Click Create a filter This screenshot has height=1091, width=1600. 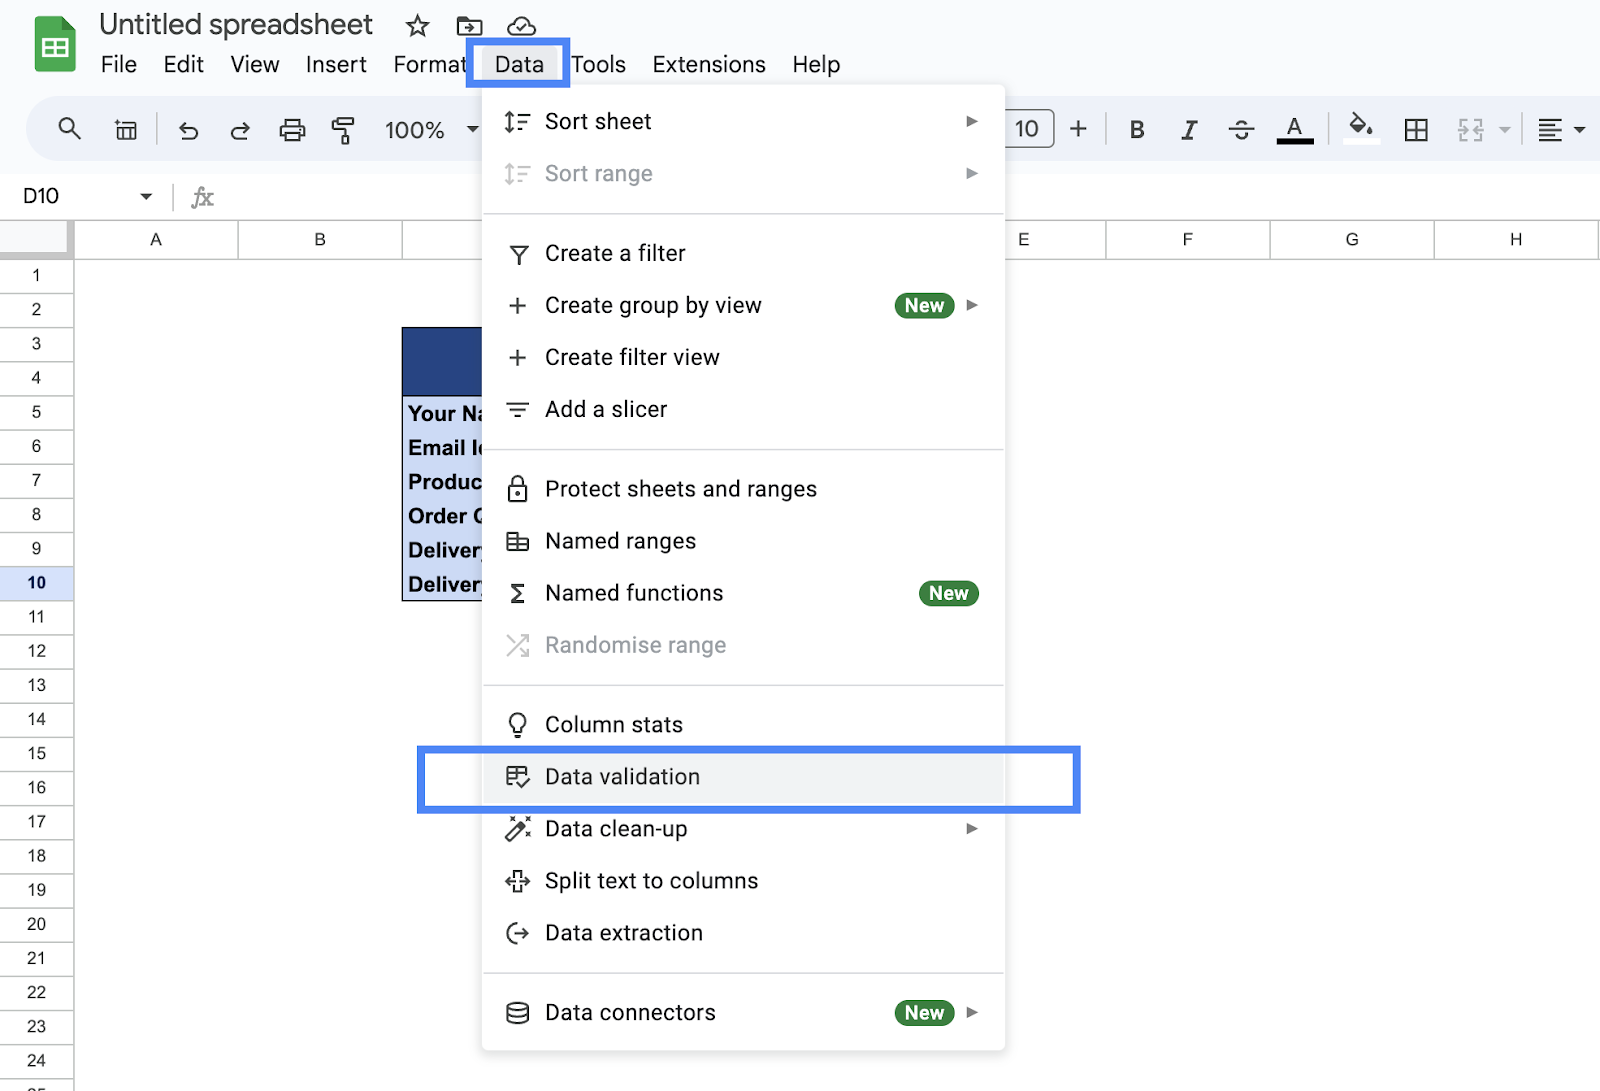pyautogui.click(x=615, y=253)
